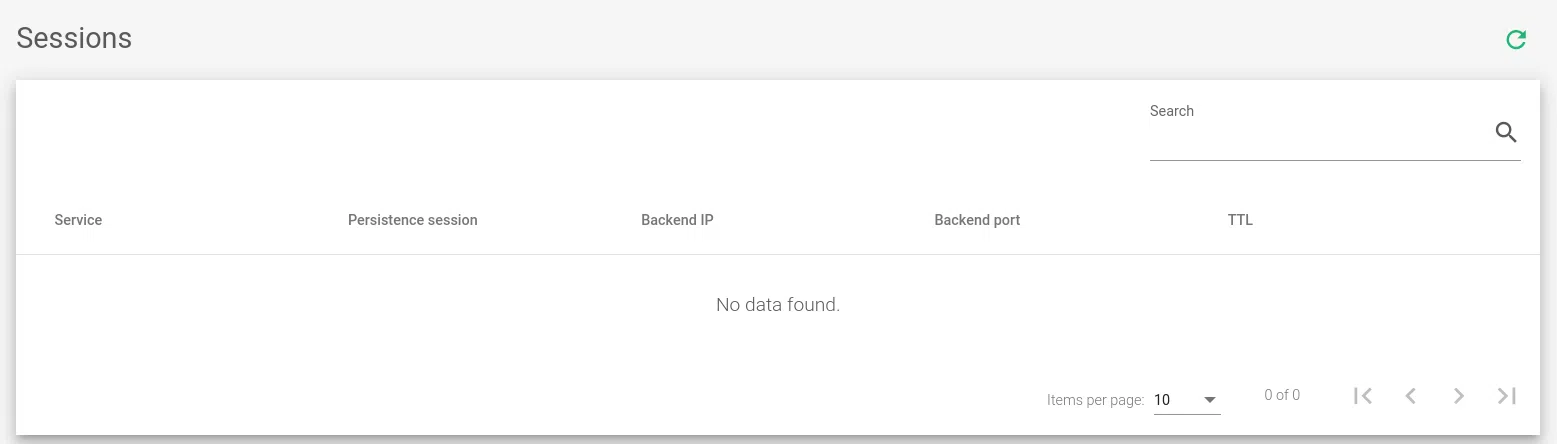Click the Search field label
1557x444 pixels.
(x=1172, y=111)
